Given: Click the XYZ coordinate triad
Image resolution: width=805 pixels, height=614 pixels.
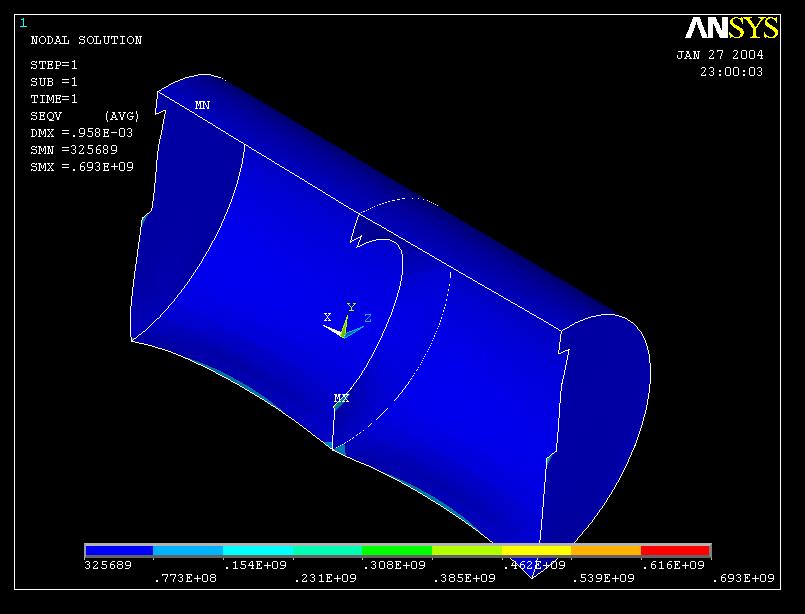Looking at the screenshot, I should (347, 321).
